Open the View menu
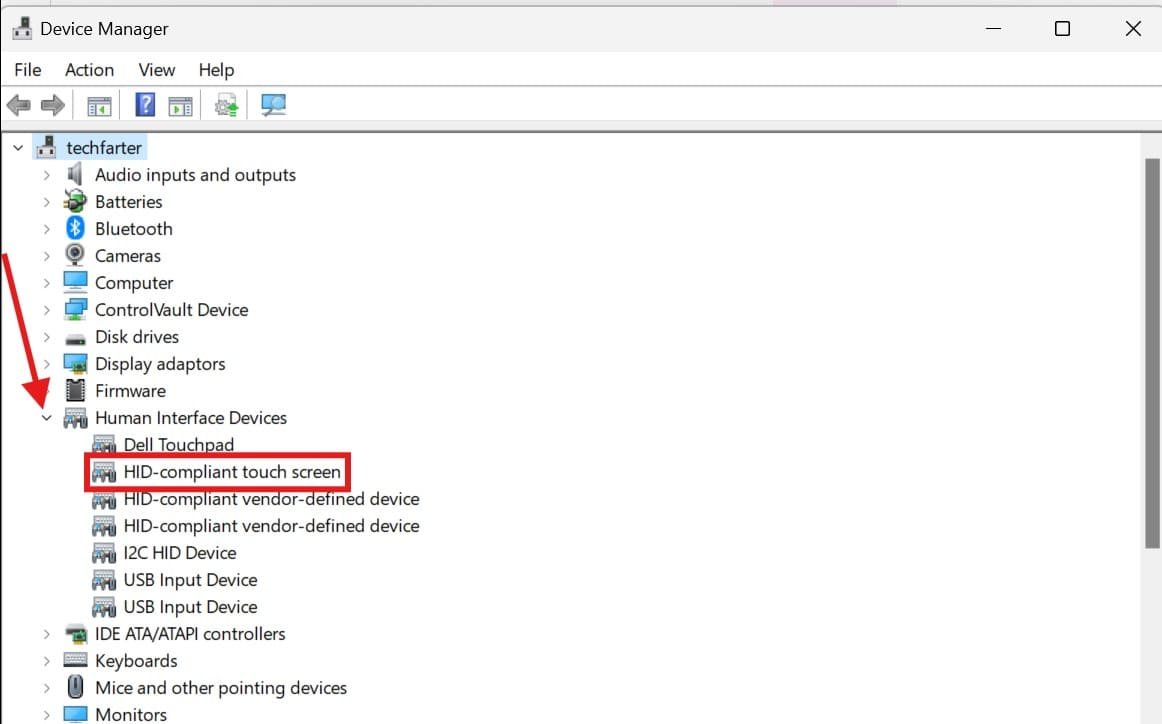1162x724 pixels. tap(156, 70)
